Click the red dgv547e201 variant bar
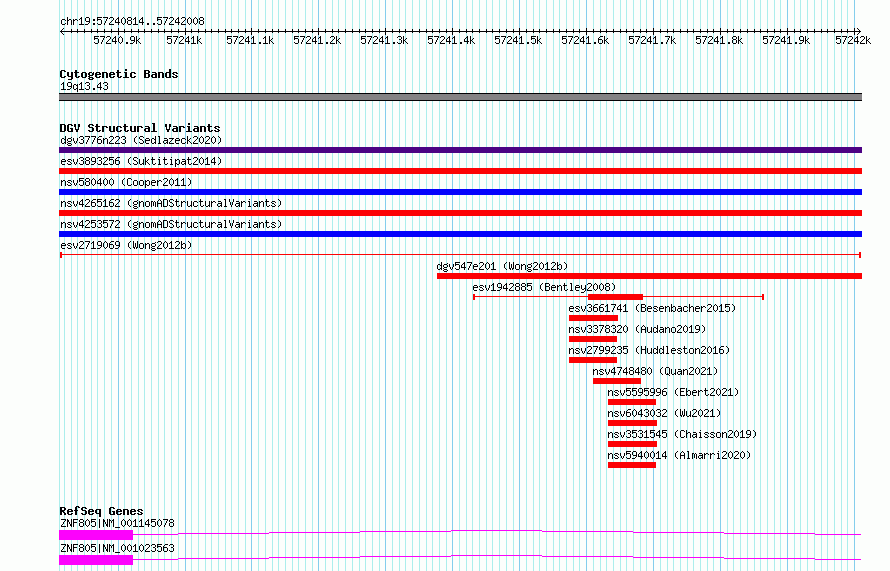The height and width of the screenshot is (571, 890). (649, 276)
